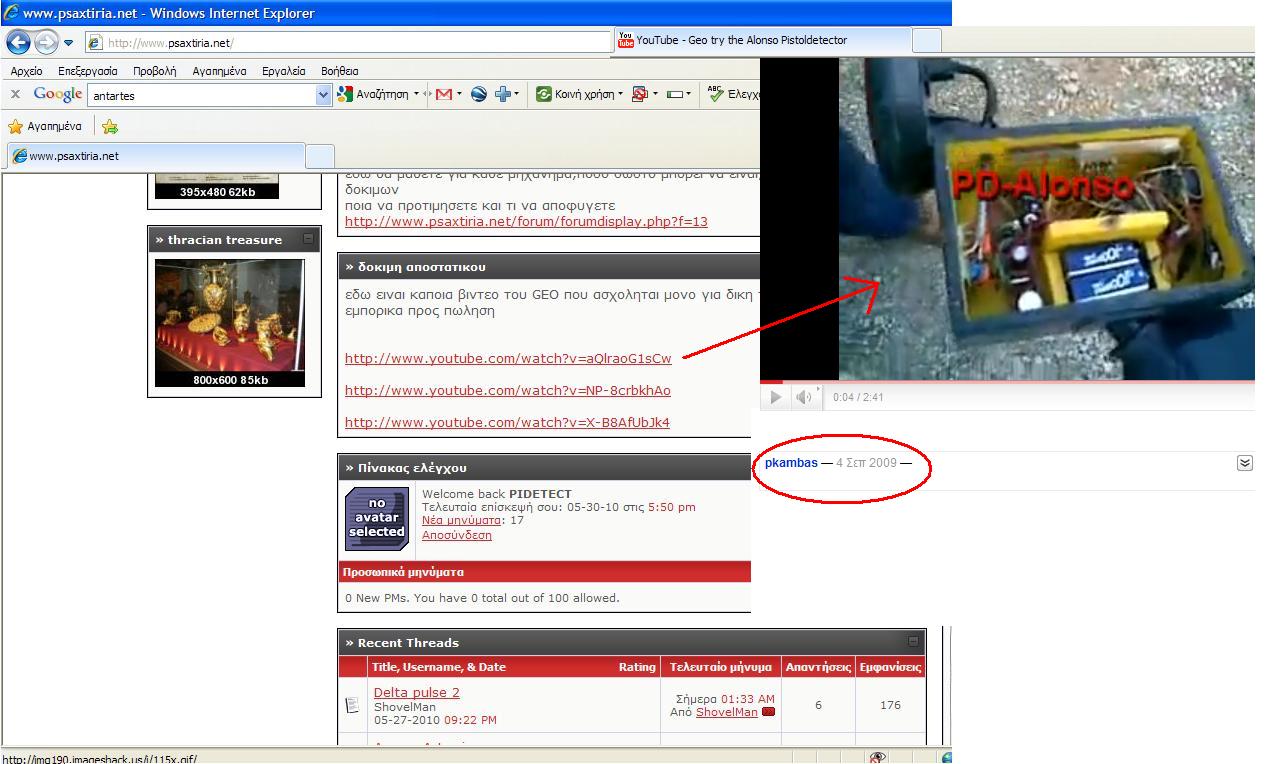Click the privacy eye icon in status bar
Image resolution: width=1281 pixels, height=764 pixels.
pos(877,758)
